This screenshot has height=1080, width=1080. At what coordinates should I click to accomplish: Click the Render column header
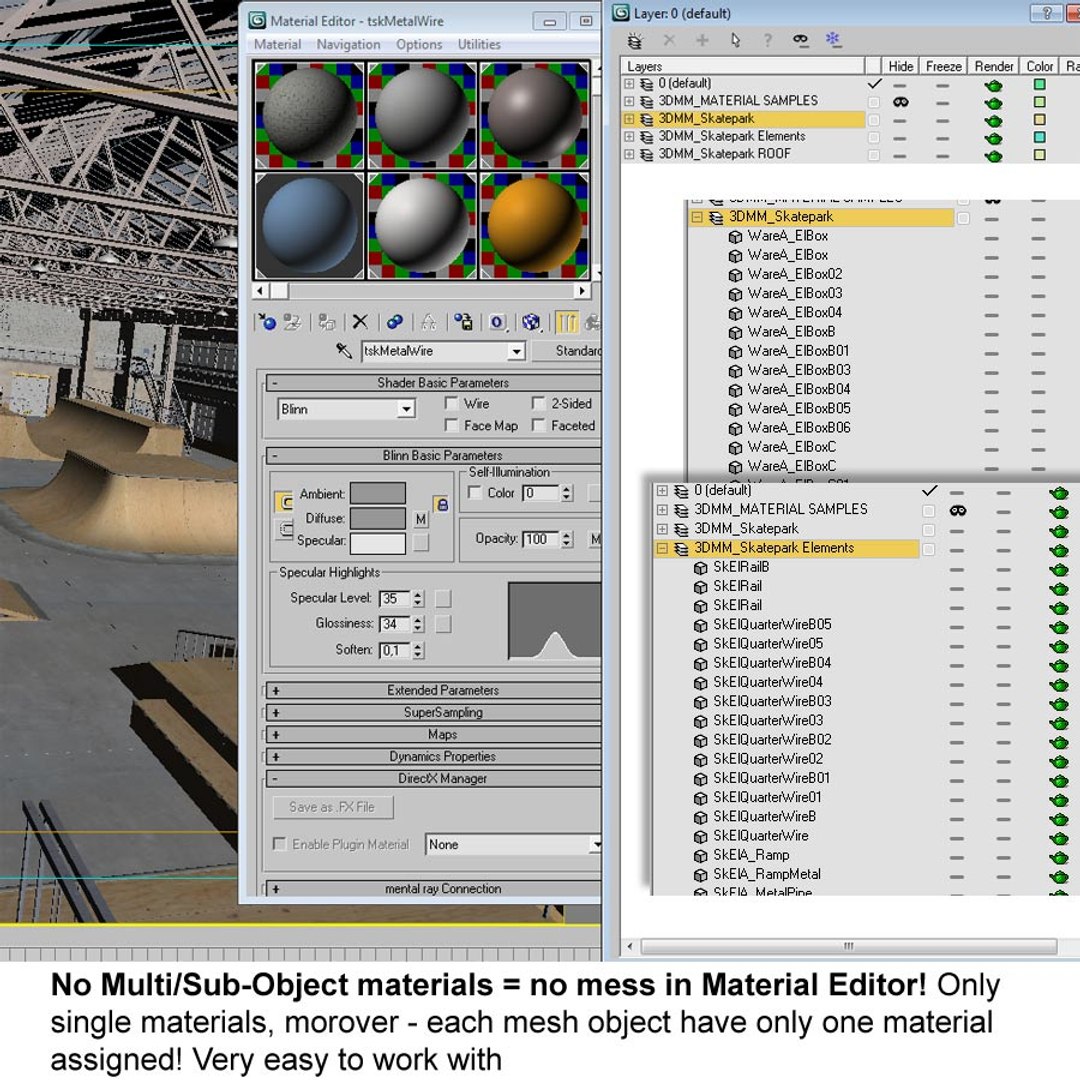click(x=993, y=66)
